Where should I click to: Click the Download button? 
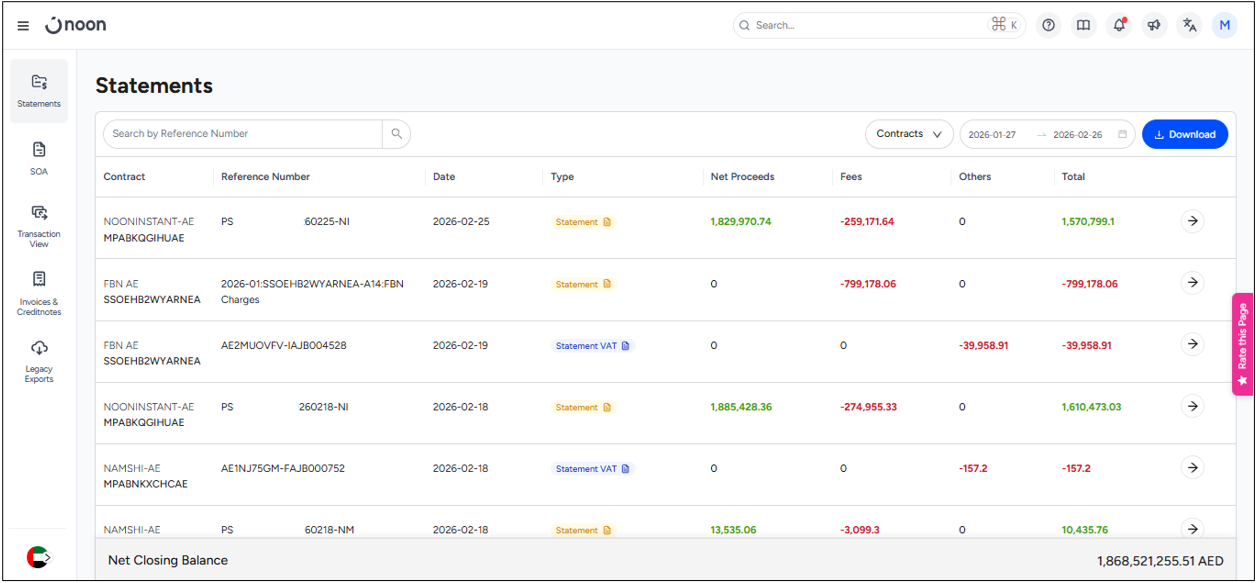(x=1184, y=134)
